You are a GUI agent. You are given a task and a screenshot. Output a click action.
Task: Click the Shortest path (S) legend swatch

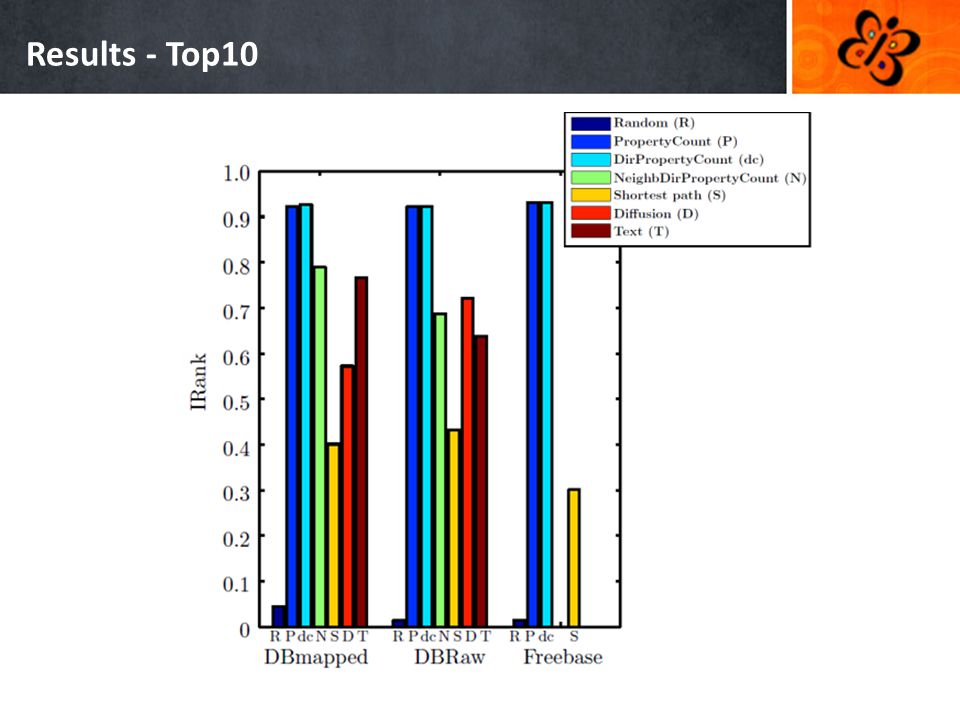click(x=591, y=195)
